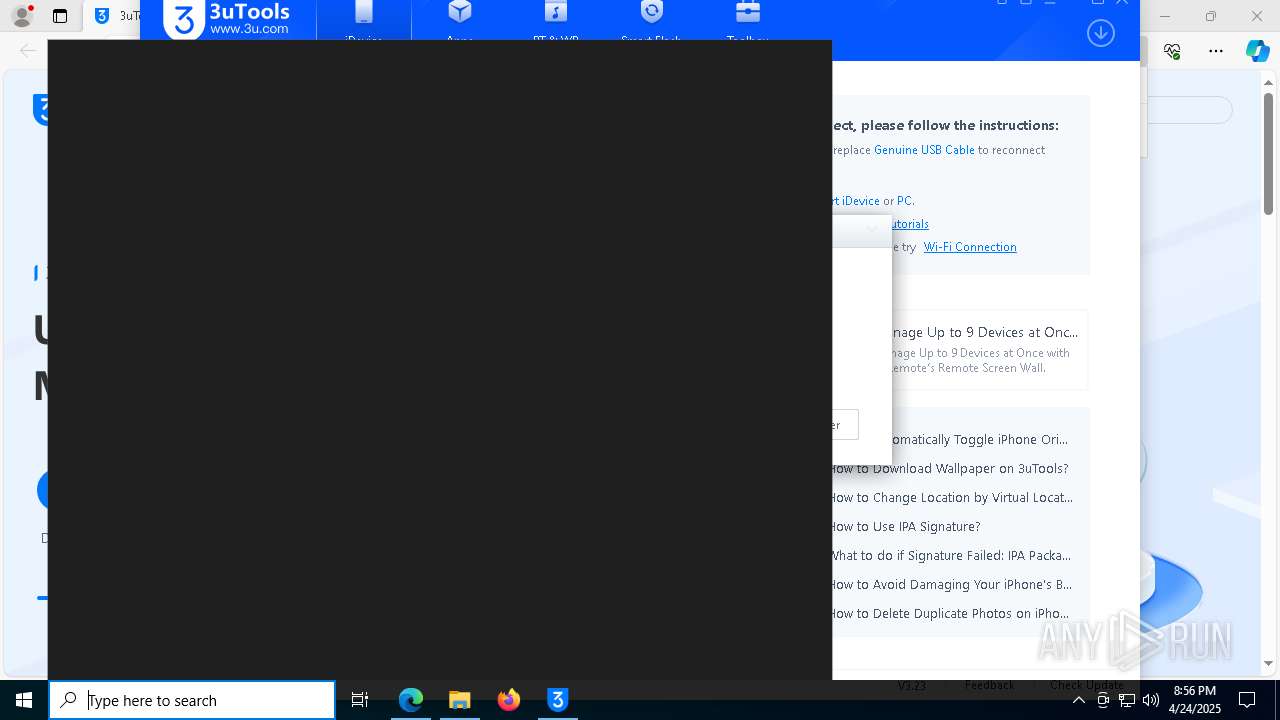Go back in the Edge browser
The image size is (1280, 720).
tap(27, 51)
